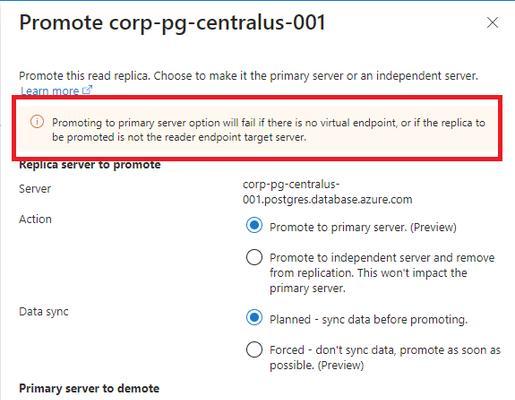Choose the Planned data sync radio button

coord(254,318)
